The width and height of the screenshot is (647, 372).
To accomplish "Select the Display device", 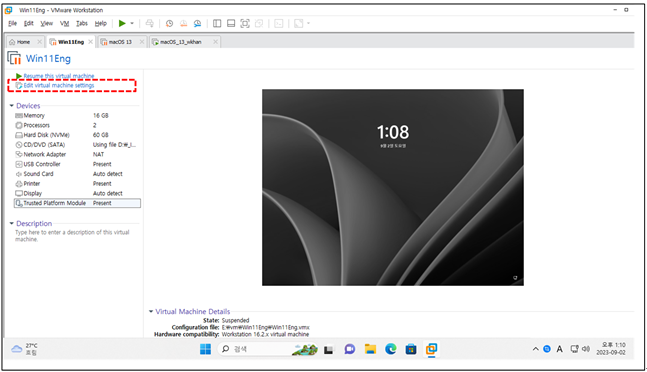I will click(x=77, y=193).
